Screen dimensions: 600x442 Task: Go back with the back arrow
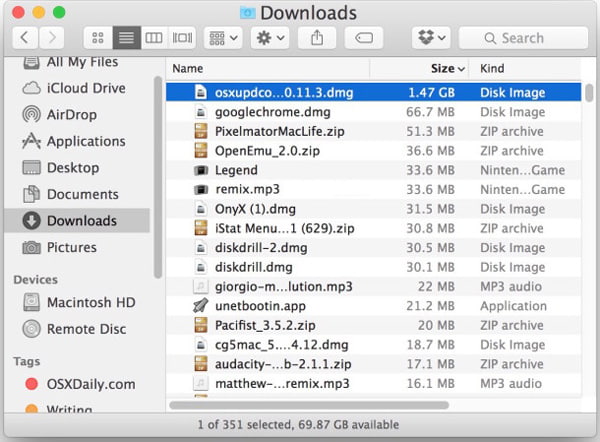24,38
